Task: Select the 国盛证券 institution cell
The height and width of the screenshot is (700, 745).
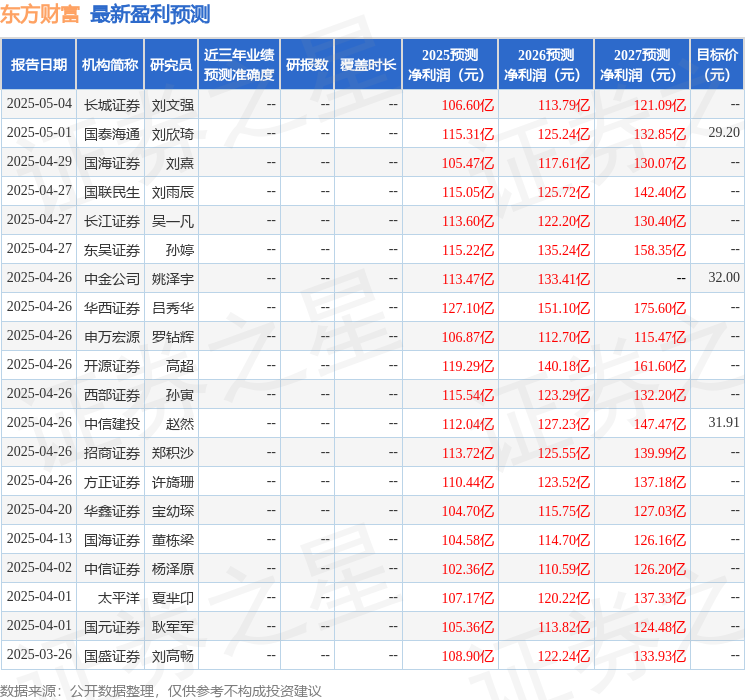Action: [x=112, y=656]
